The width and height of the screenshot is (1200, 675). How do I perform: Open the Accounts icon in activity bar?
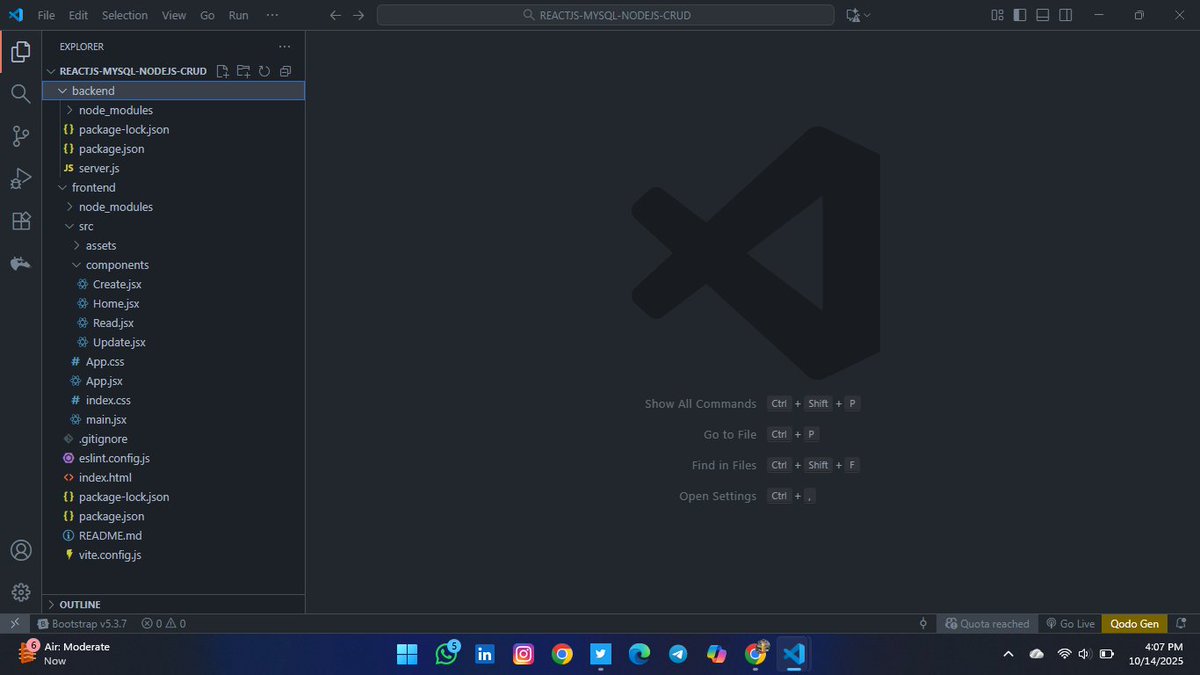[20, 550]
